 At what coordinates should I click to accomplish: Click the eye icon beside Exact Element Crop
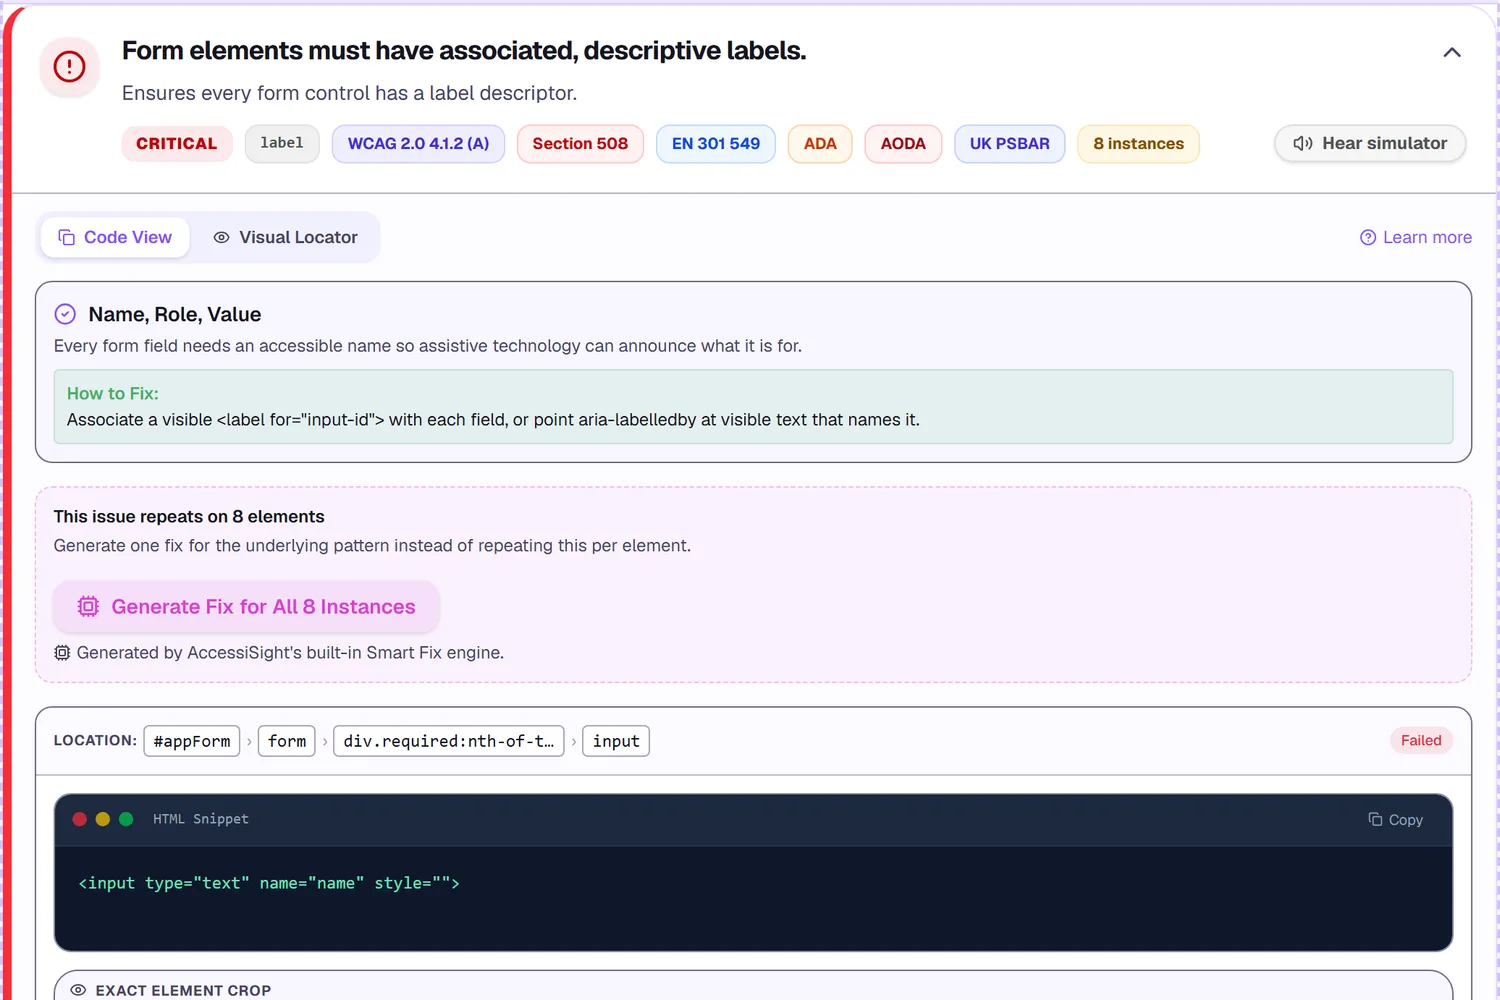(x=78, y=990)
